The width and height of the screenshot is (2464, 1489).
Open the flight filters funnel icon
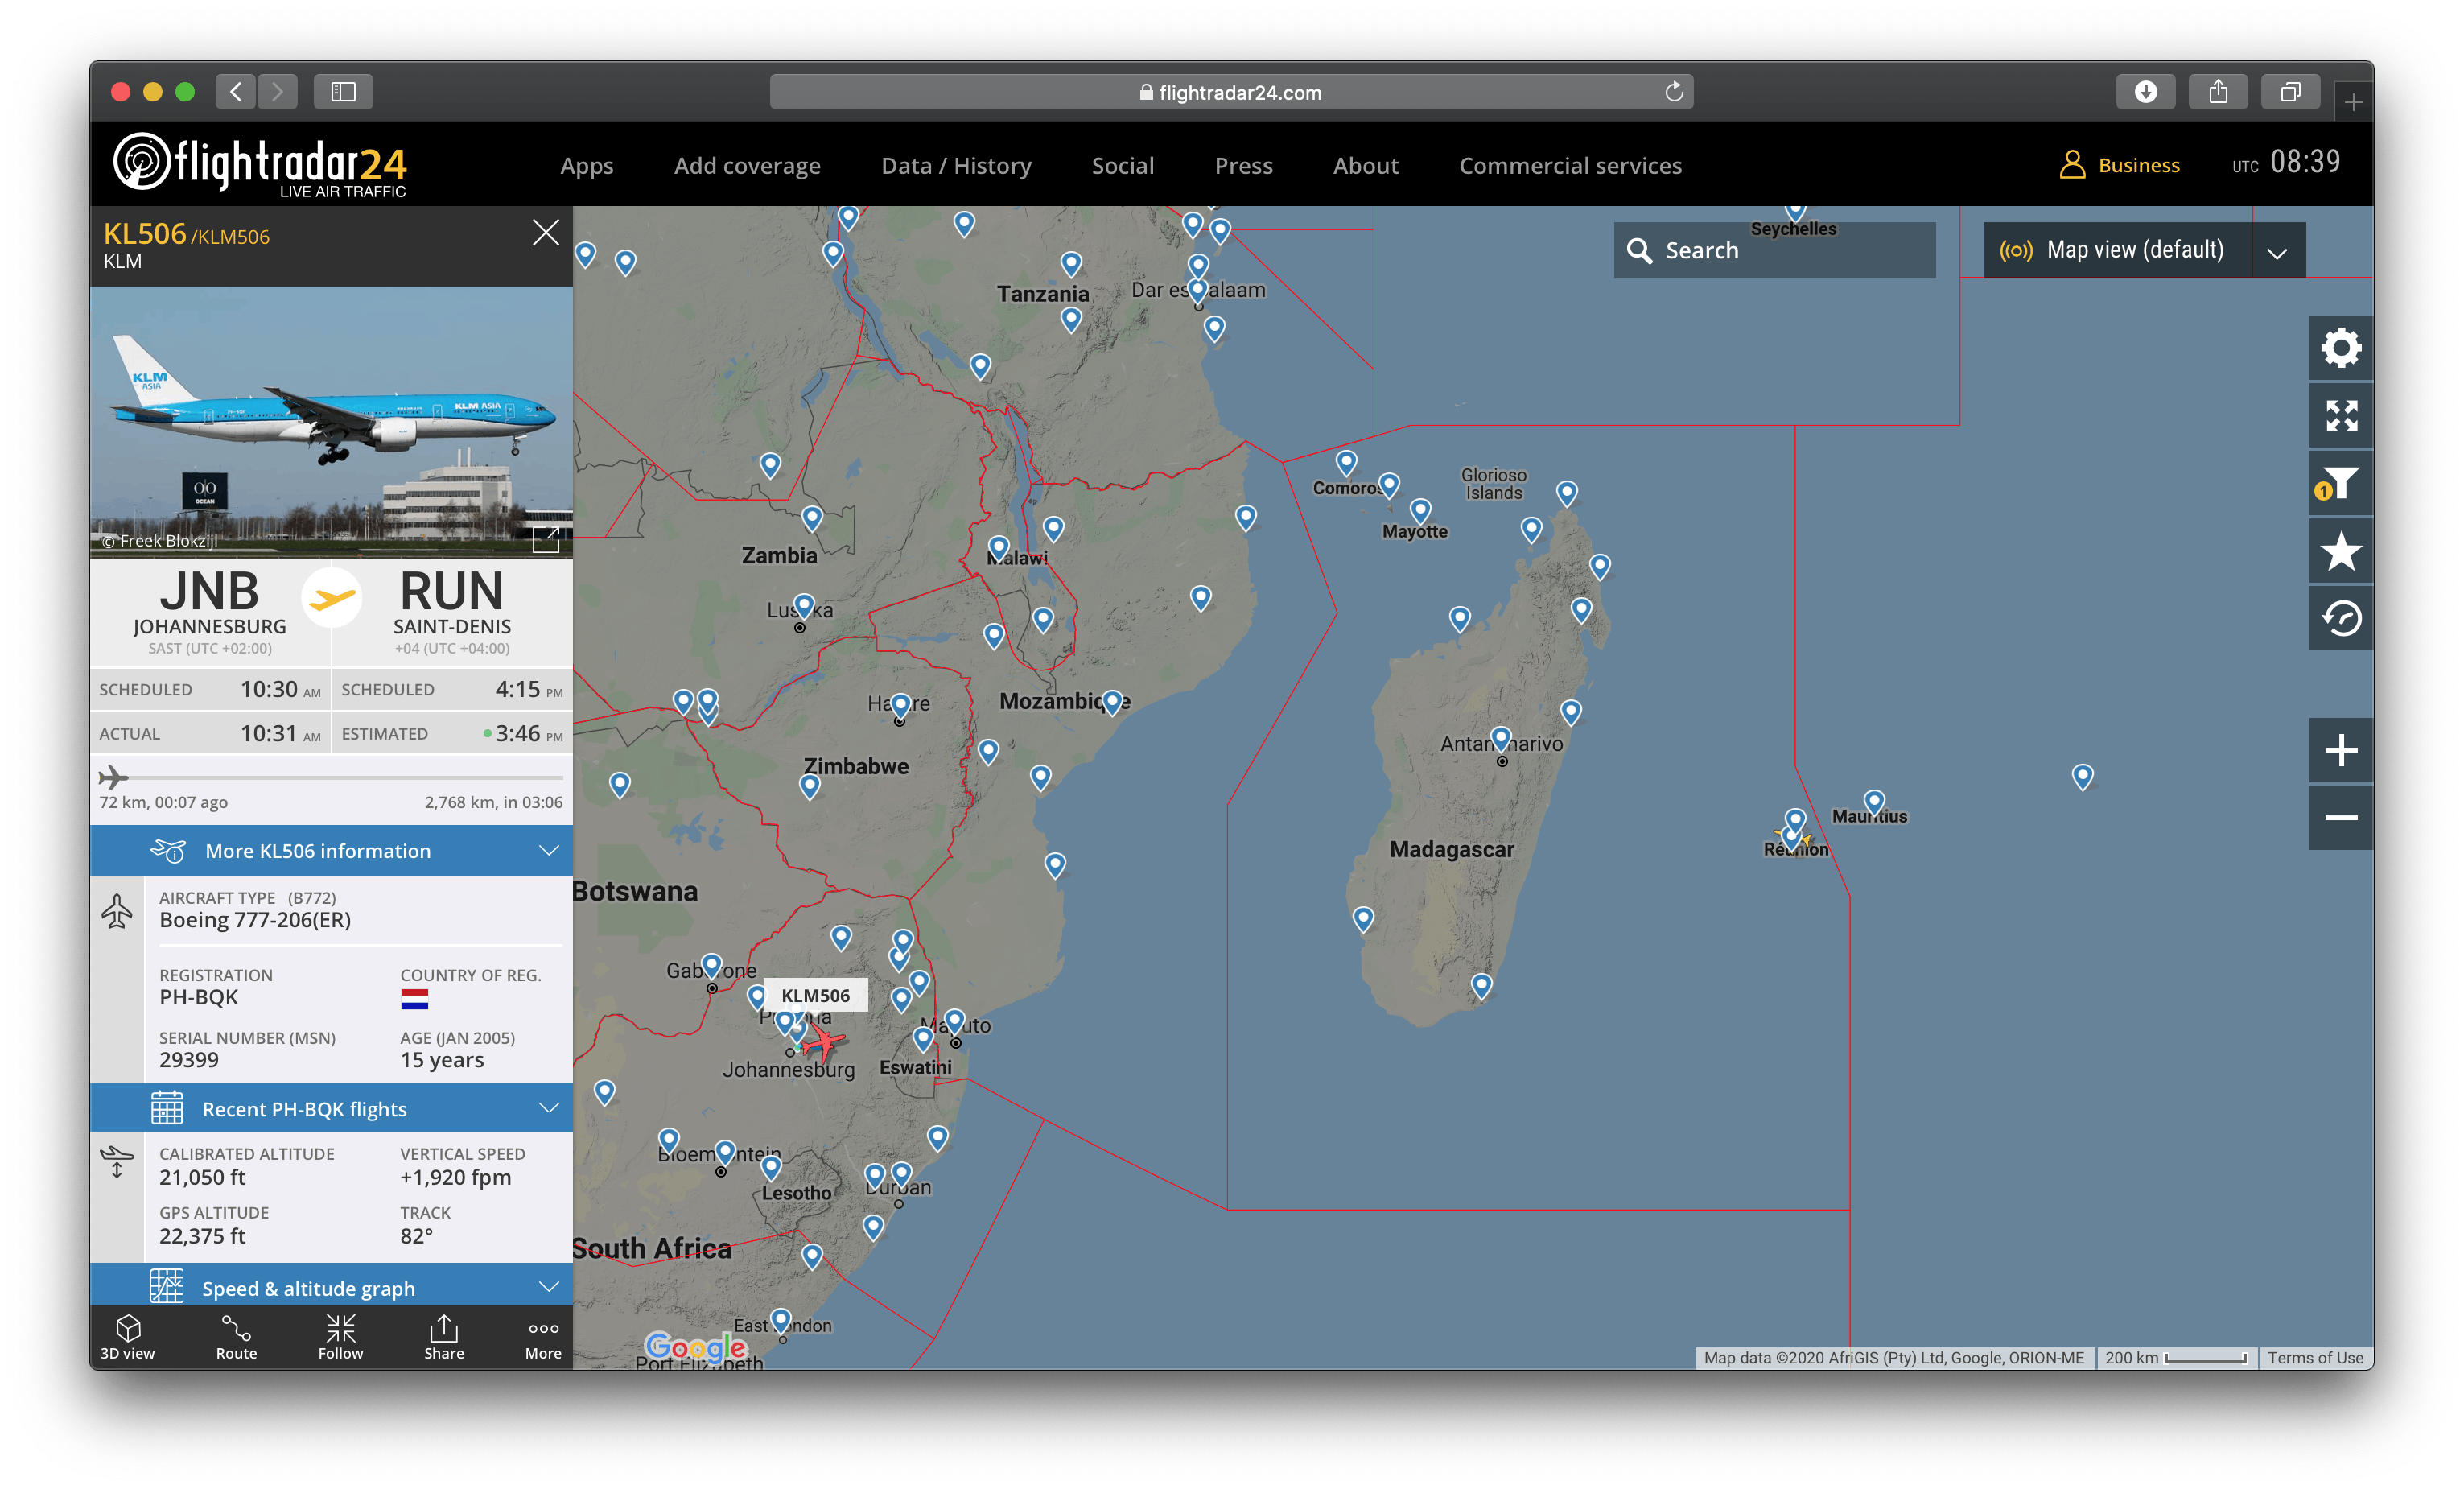pos(2340,484)
